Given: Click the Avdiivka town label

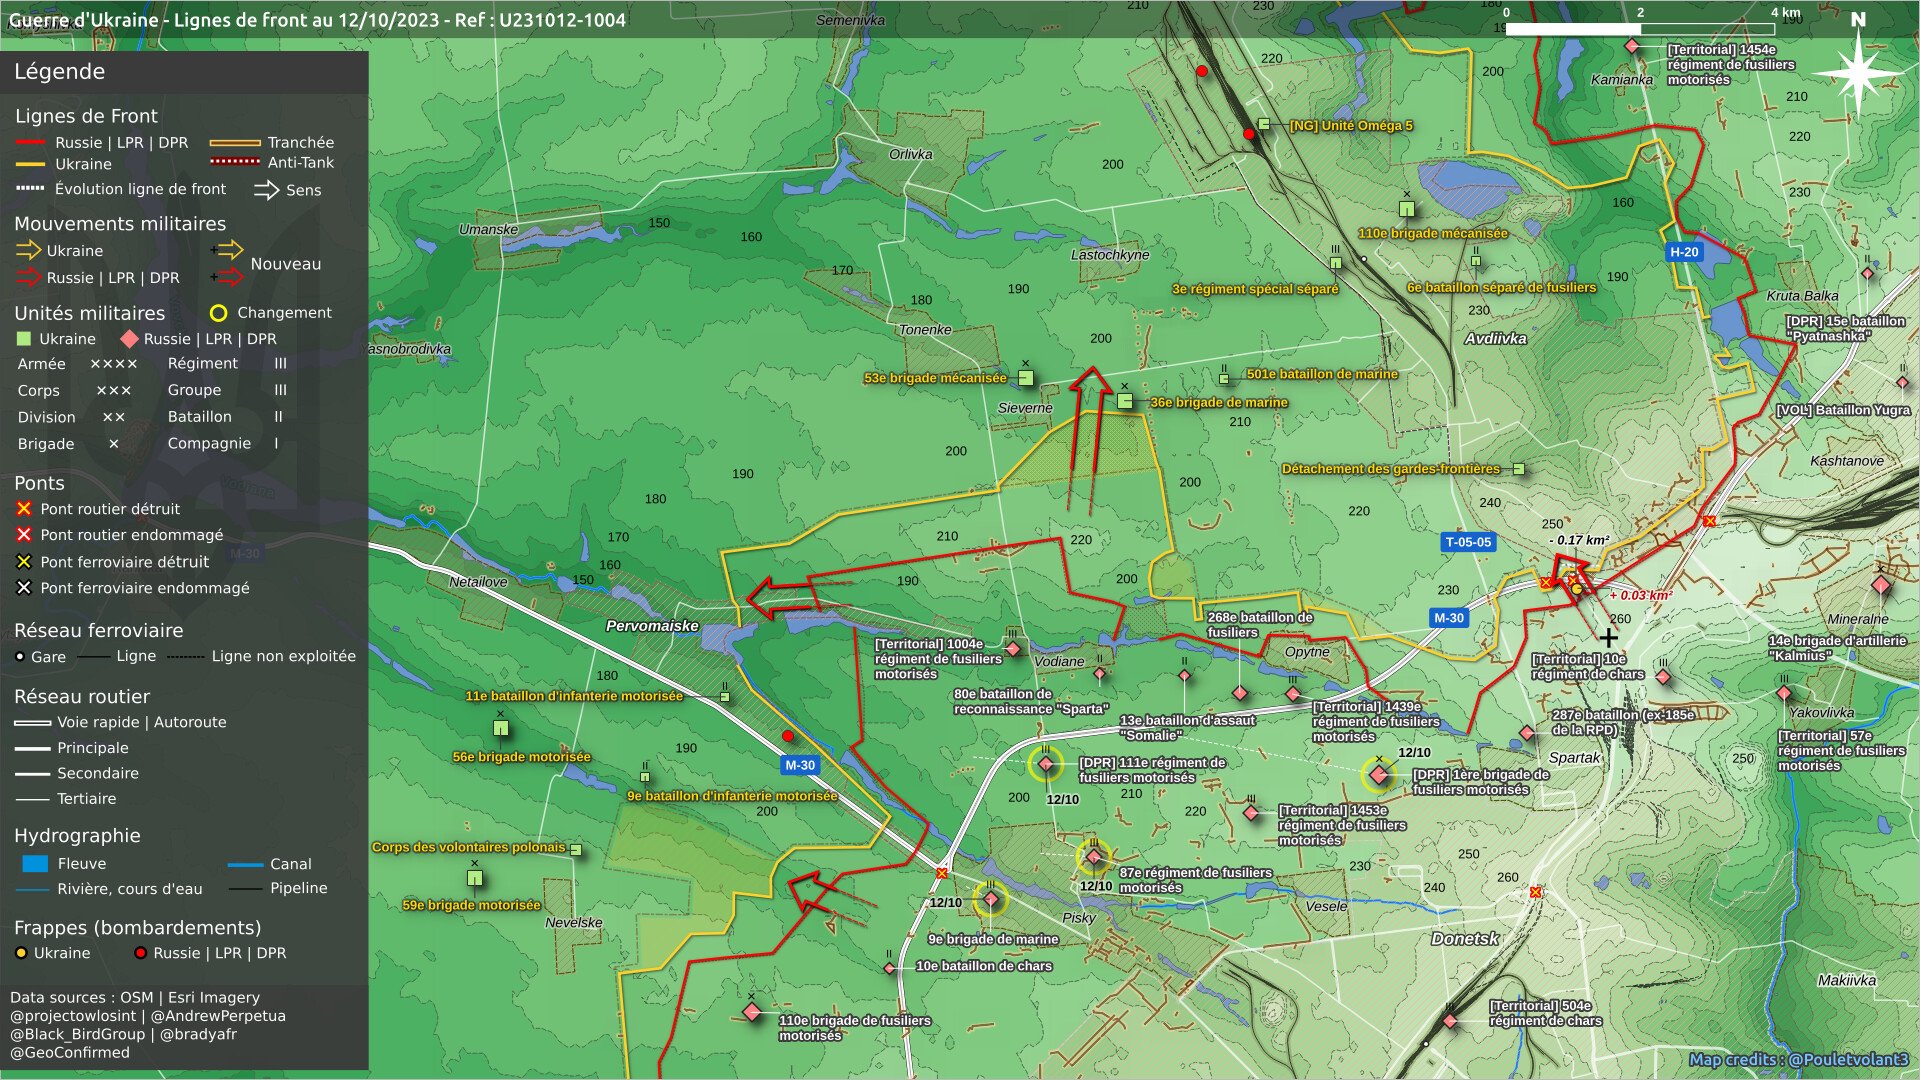Looking at the screenshot, I should 1495,339.
